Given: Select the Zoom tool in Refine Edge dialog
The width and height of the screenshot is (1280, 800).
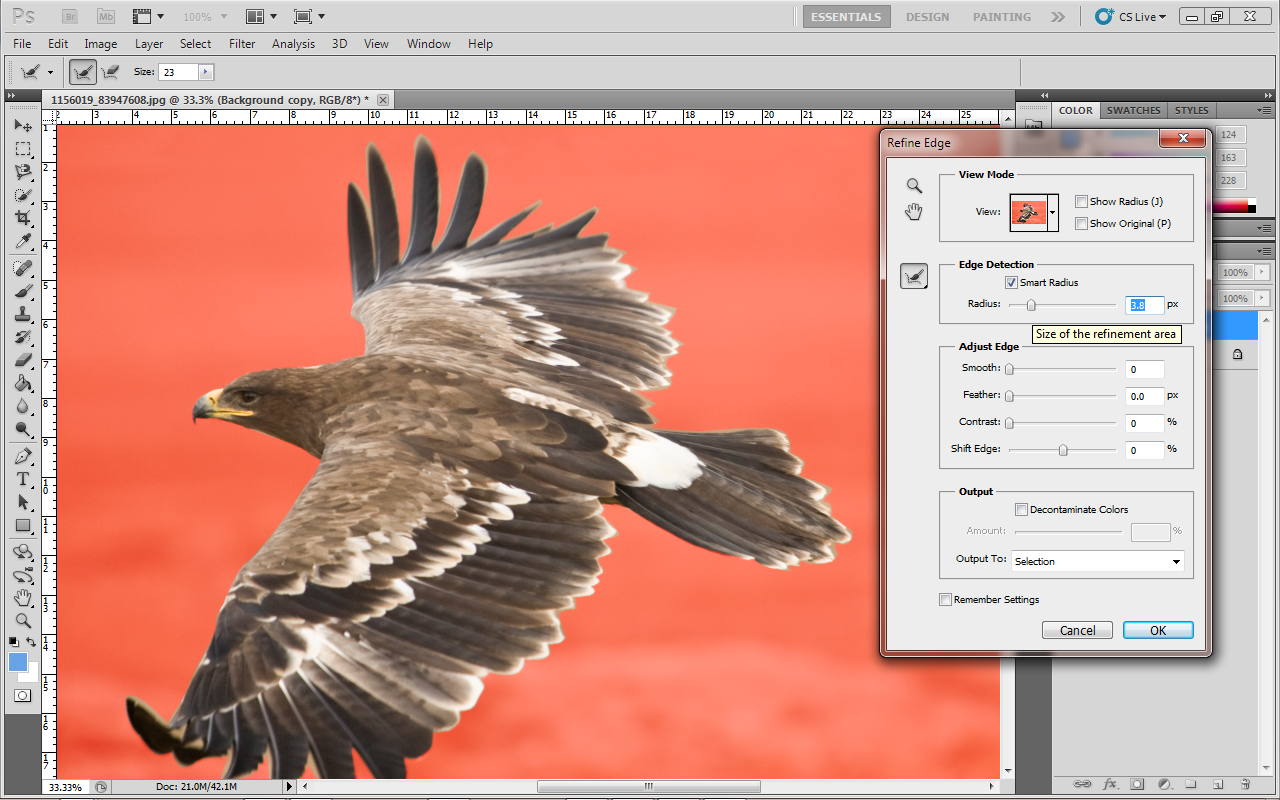Looking at the screenshot, I should tap(914, 186).
